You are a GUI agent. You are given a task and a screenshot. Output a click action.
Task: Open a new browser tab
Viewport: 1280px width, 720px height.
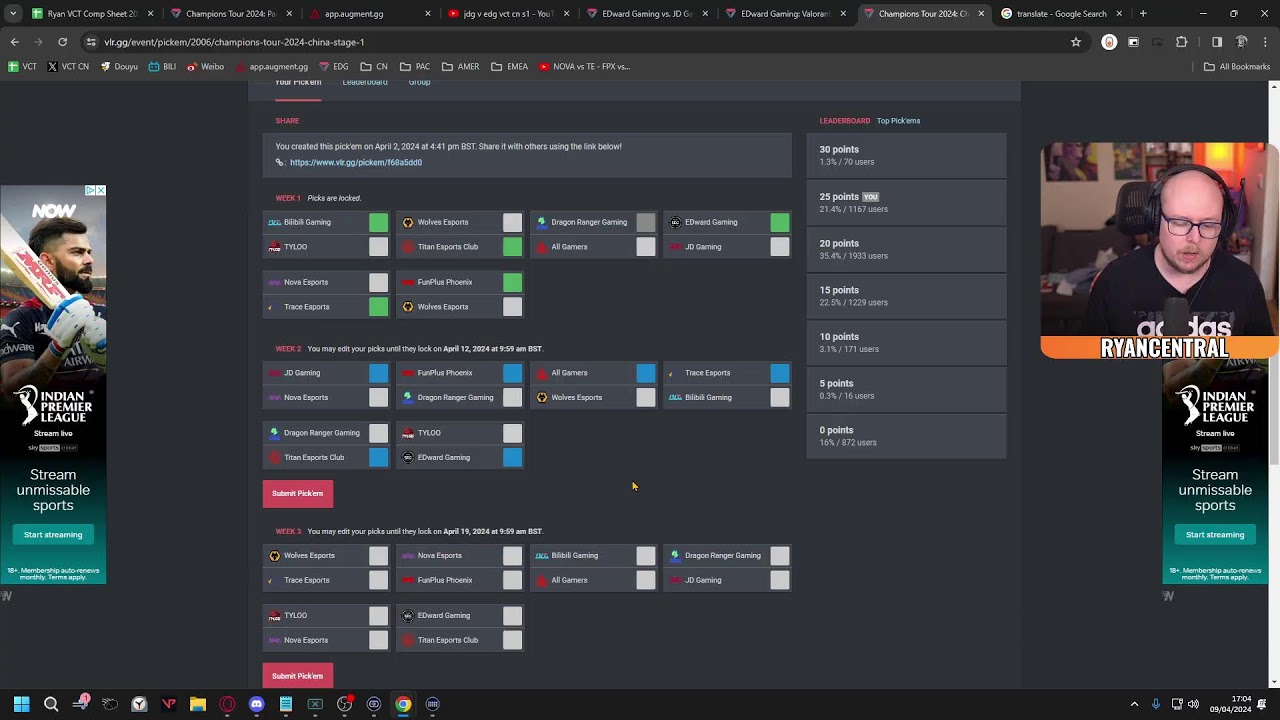click(x=1143, y=14)
